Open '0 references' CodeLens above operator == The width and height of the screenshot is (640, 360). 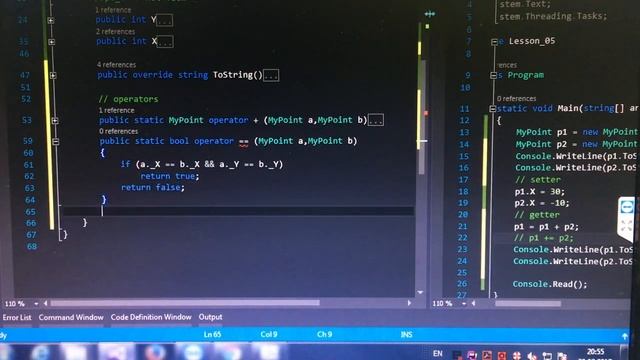(118, 131)
